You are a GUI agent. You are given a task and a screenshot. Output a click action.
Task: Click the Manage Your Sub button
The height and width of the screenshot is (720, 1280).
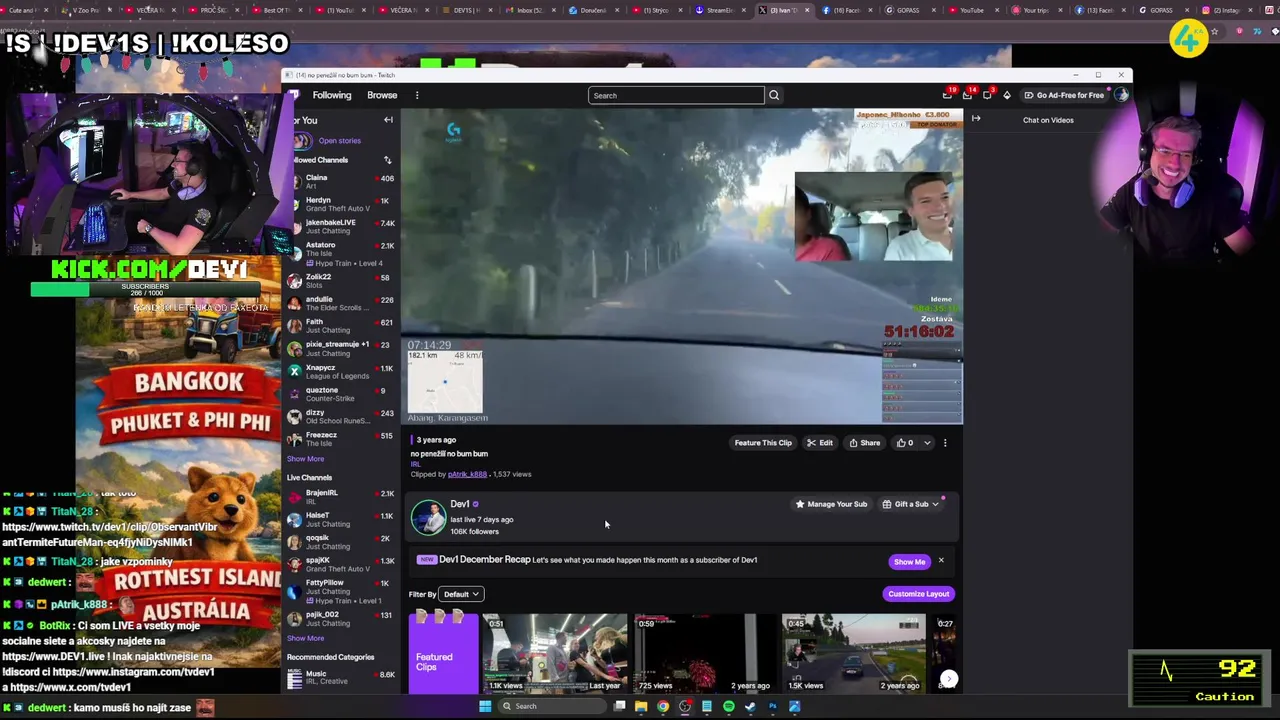831,504
